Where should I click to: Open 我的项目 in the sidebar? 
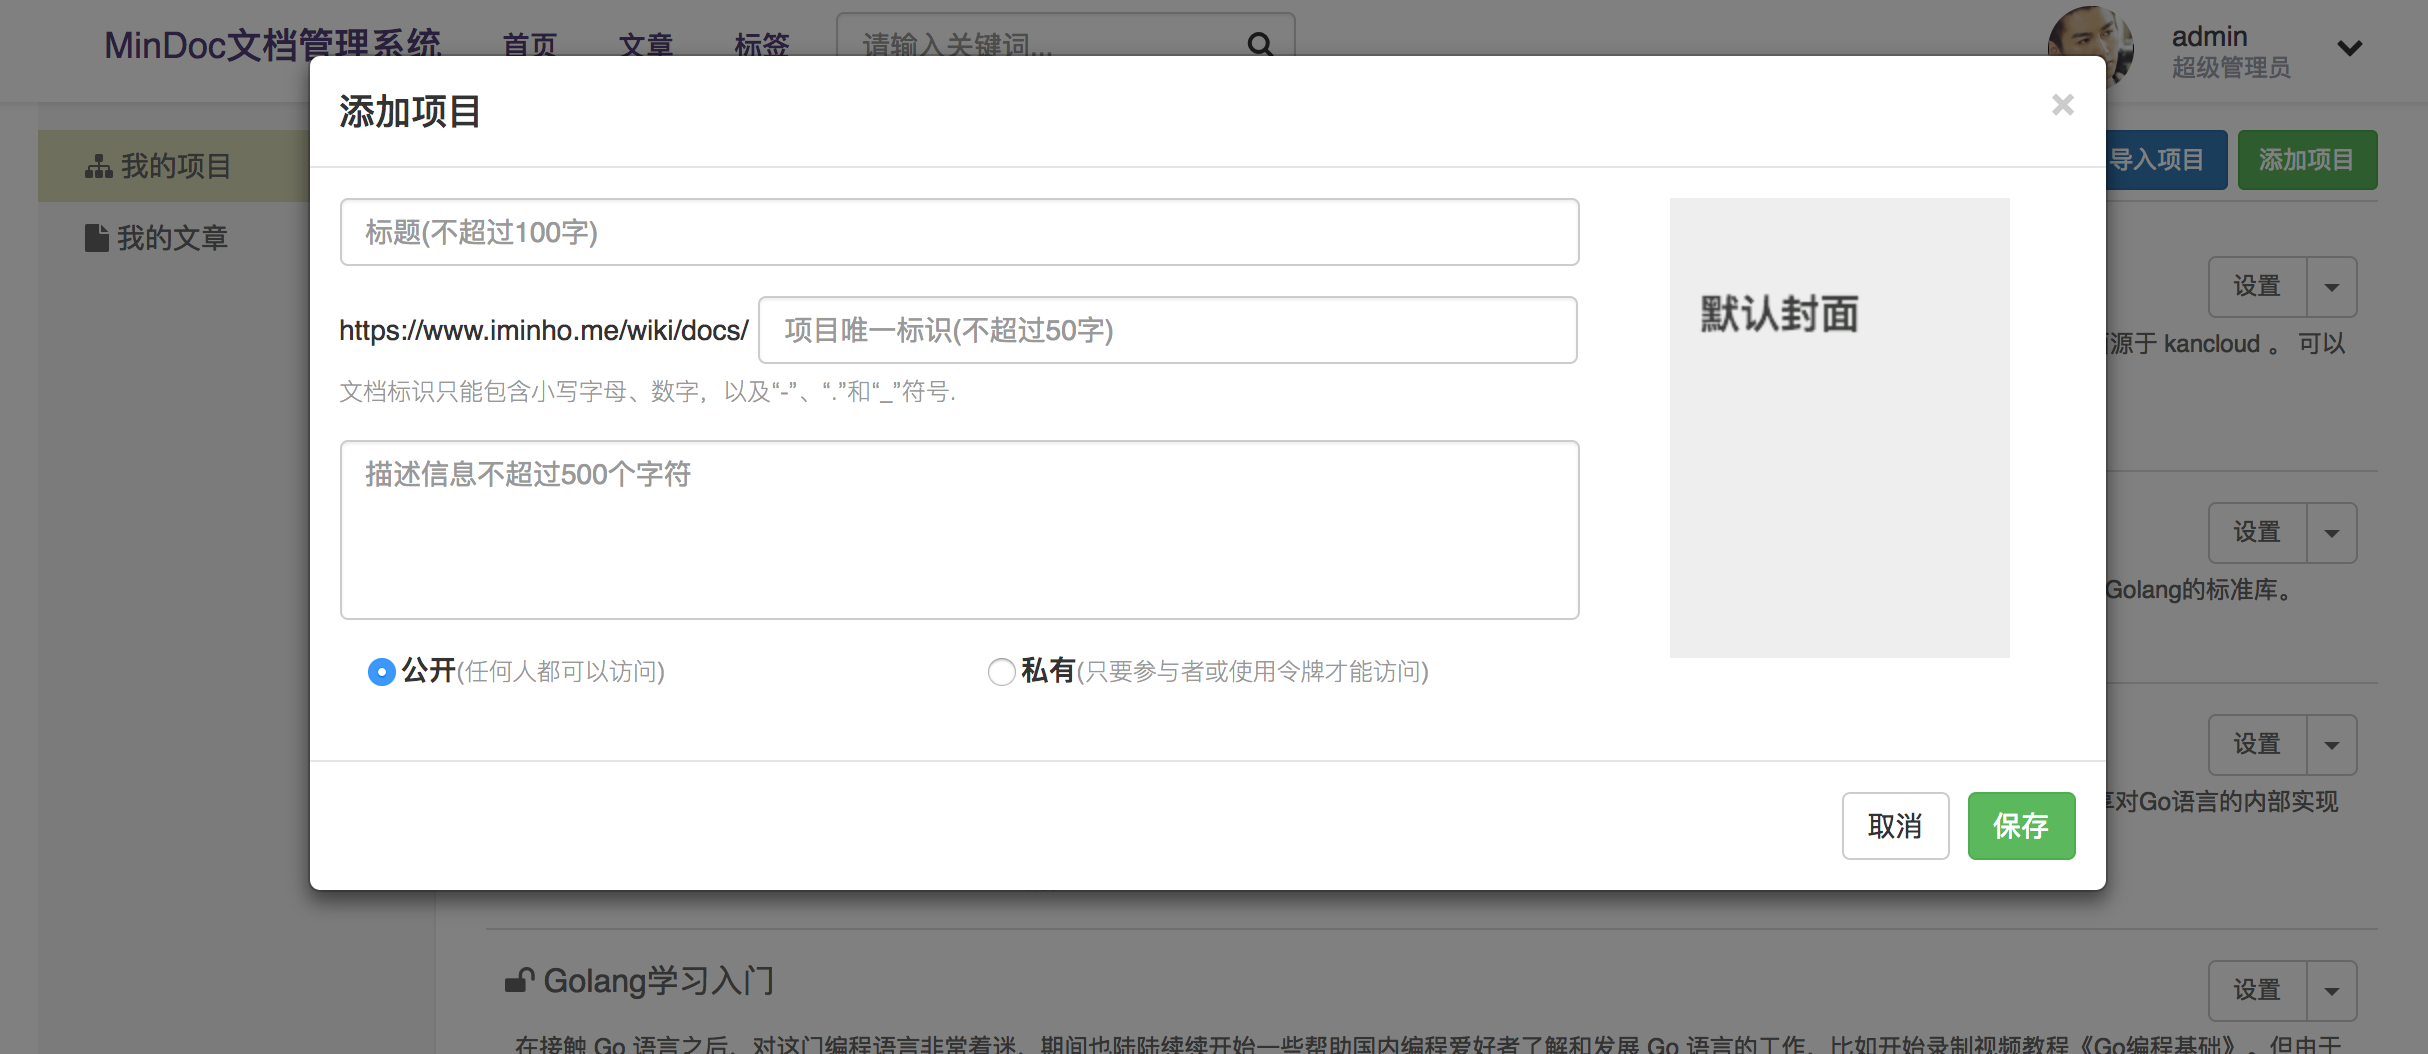click(175, 166)
